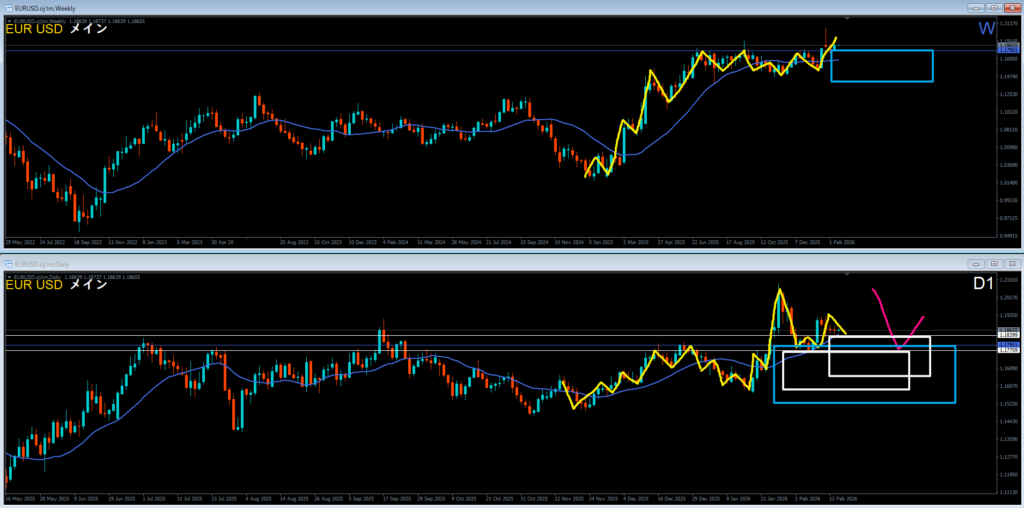Click chart shift triangle on Weekly chart
Image resolution: width=1024 pixels, height=508 pixels.
848,19
